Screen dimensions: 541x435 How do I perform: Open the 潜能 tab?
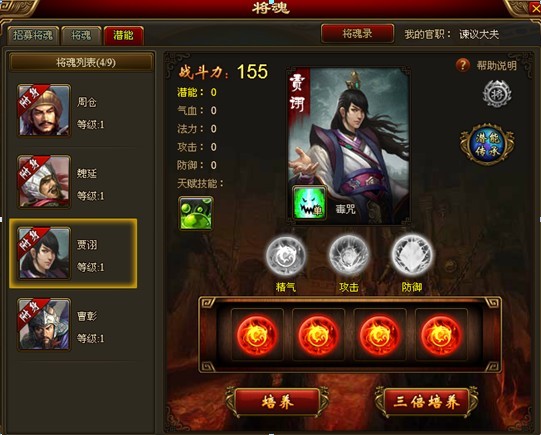(124, 36)
